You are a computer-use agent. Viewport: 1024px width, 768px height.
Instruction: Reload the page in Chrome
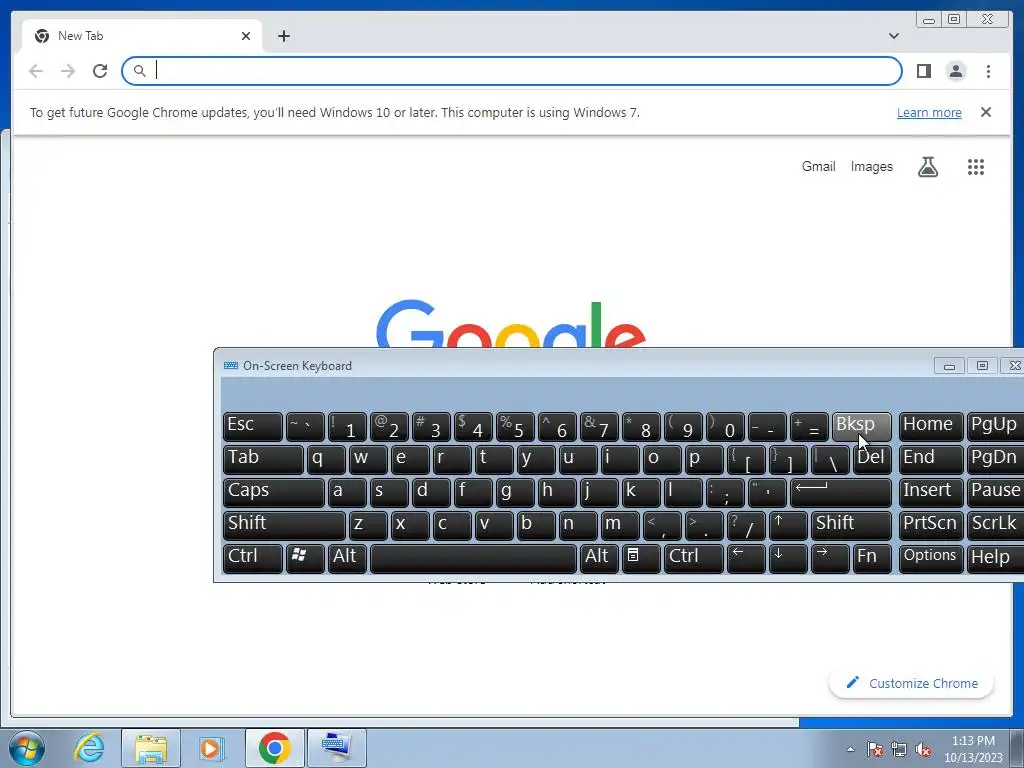pos(100,71)
